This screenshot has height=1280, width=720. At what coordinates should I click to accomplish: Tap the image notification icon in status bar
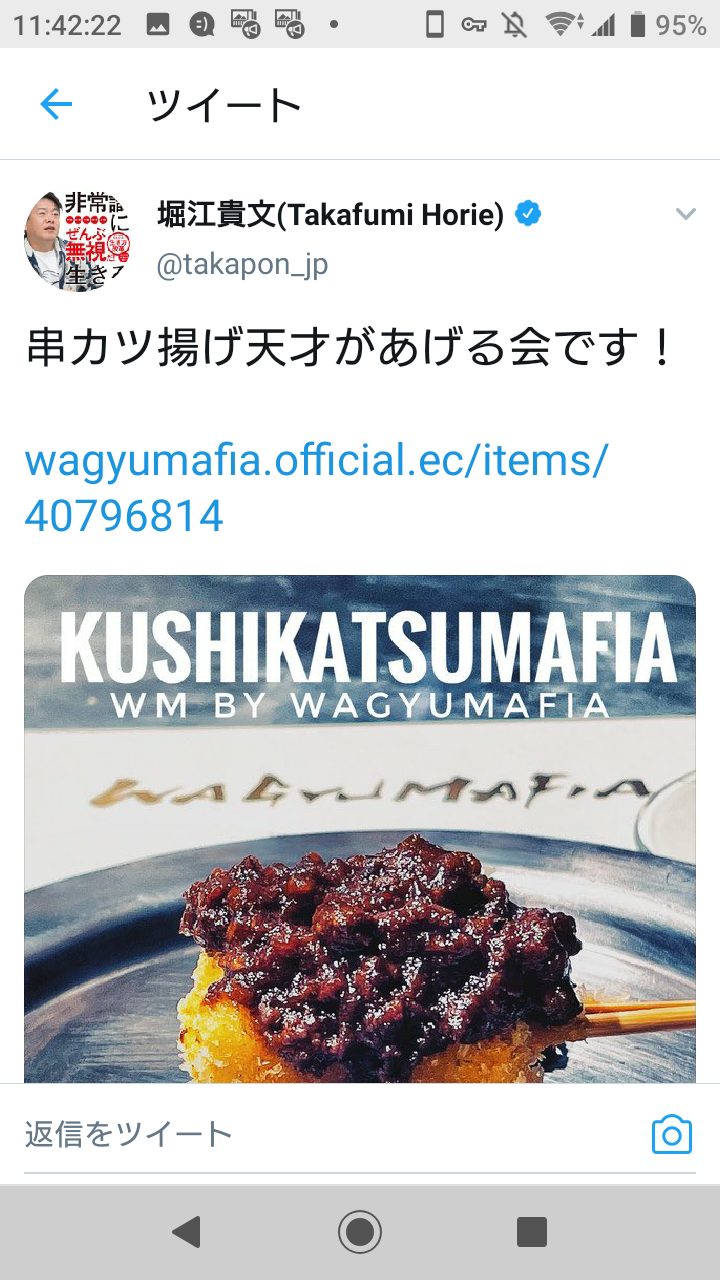point(157,25)
